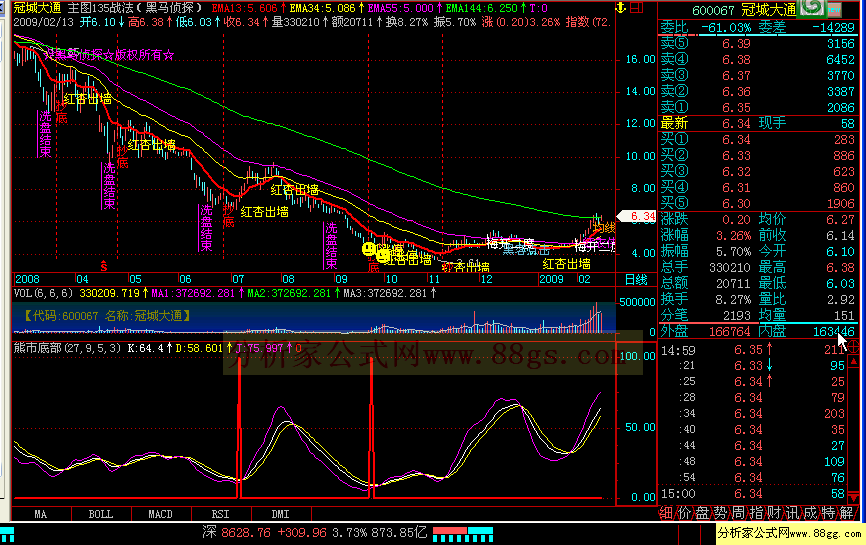Click the 买① 6.34 bid row
Screen dimensions: 866x545
click(758, 139)
